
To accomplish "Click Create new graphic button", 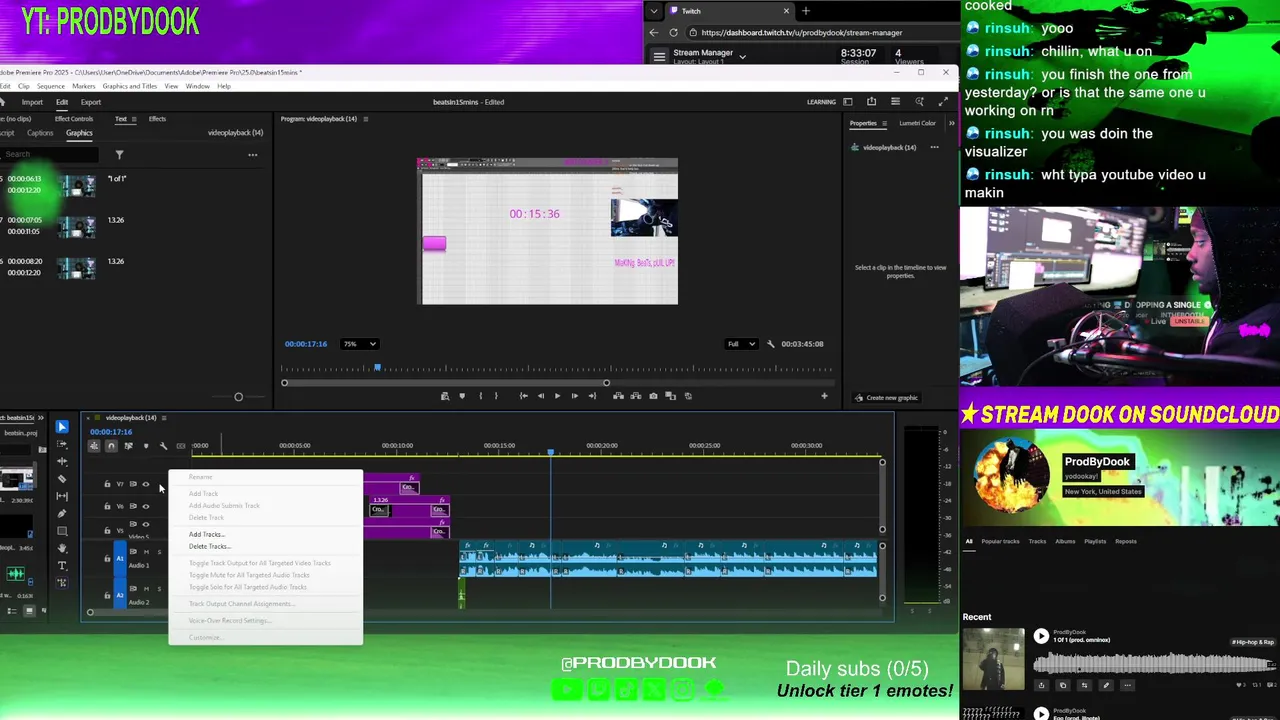I will click(886, 398).
